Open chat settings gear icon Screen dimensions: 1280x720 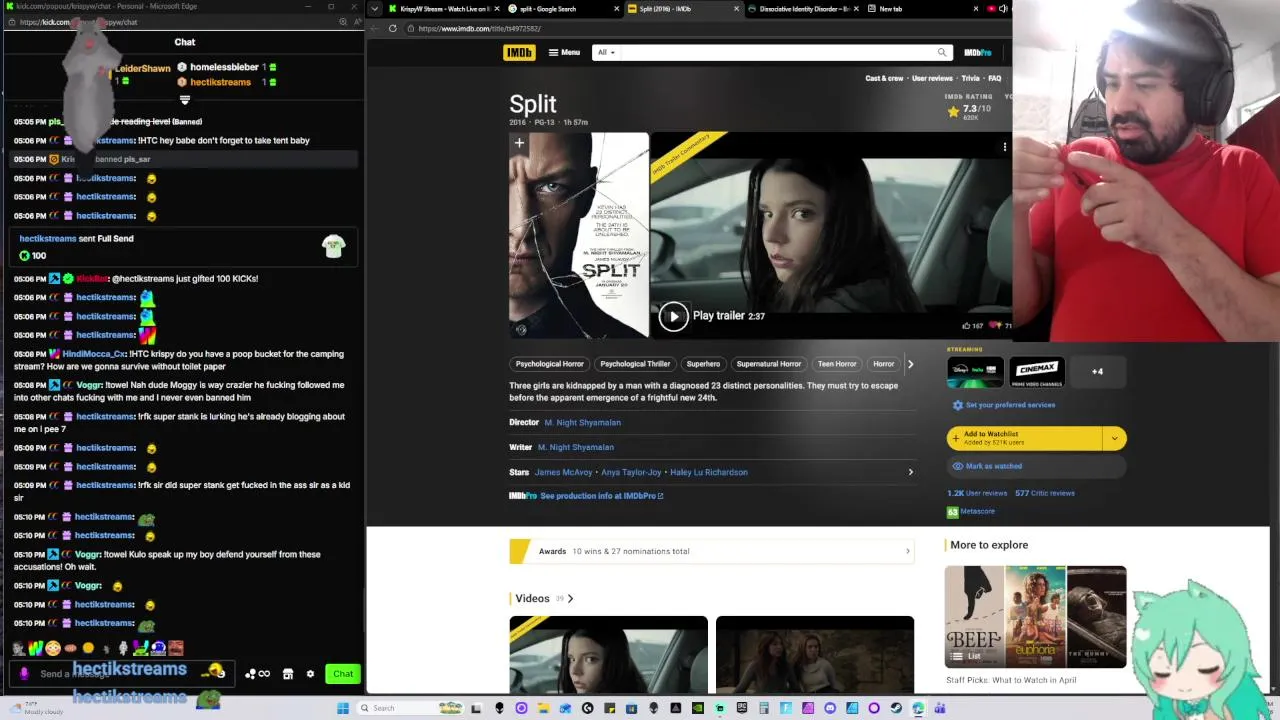[x=310, y=674]
